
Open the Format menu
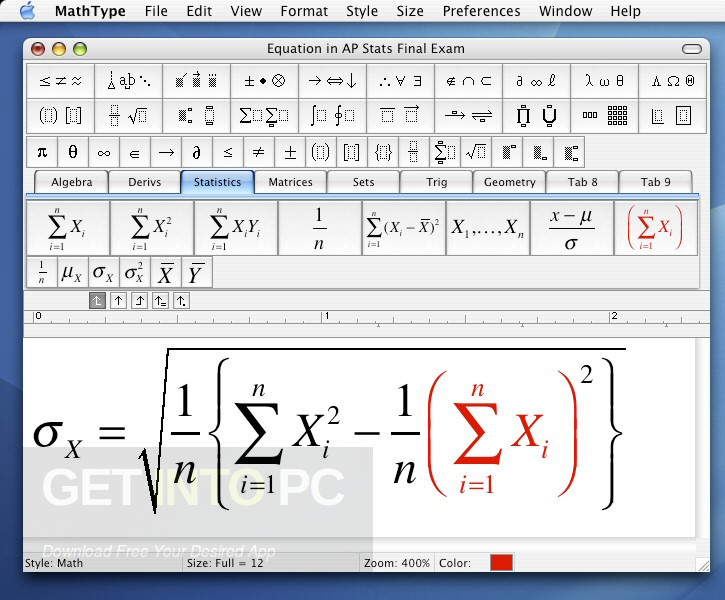pyautogui.click(x=304, y=11)
